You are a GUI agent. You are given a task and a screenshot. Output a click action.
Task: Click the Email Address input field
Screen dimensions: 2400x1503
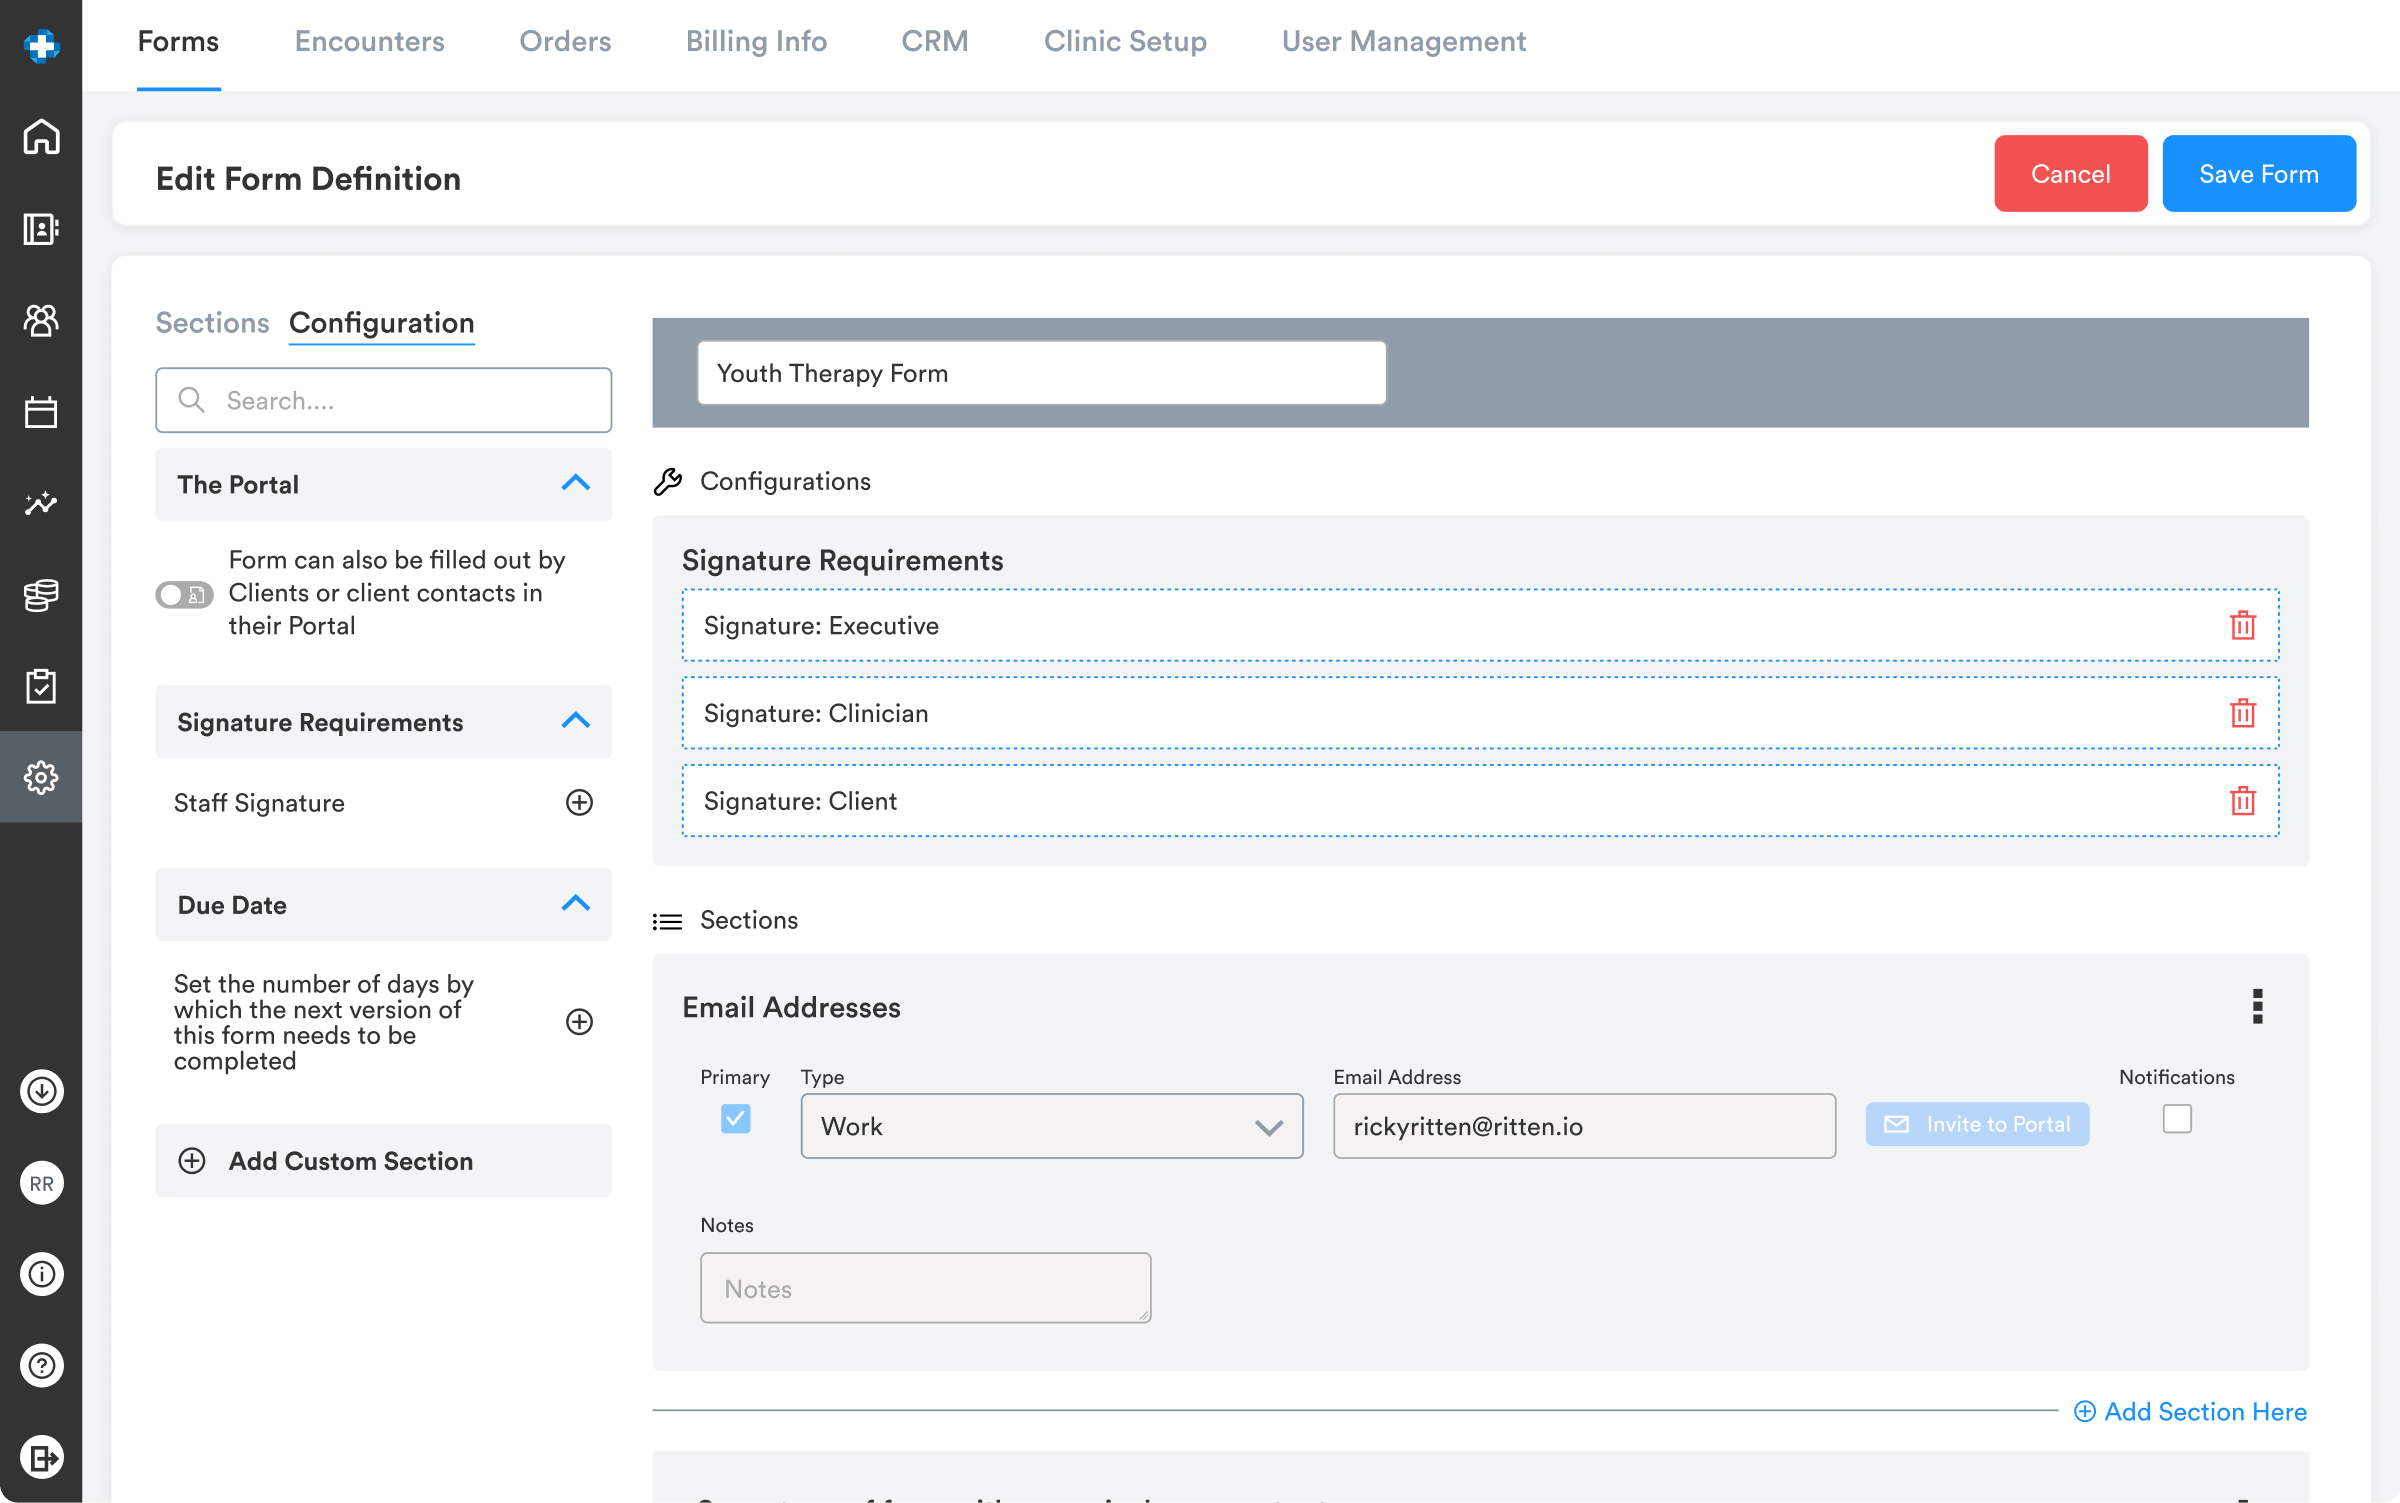click(1584, 1126)
